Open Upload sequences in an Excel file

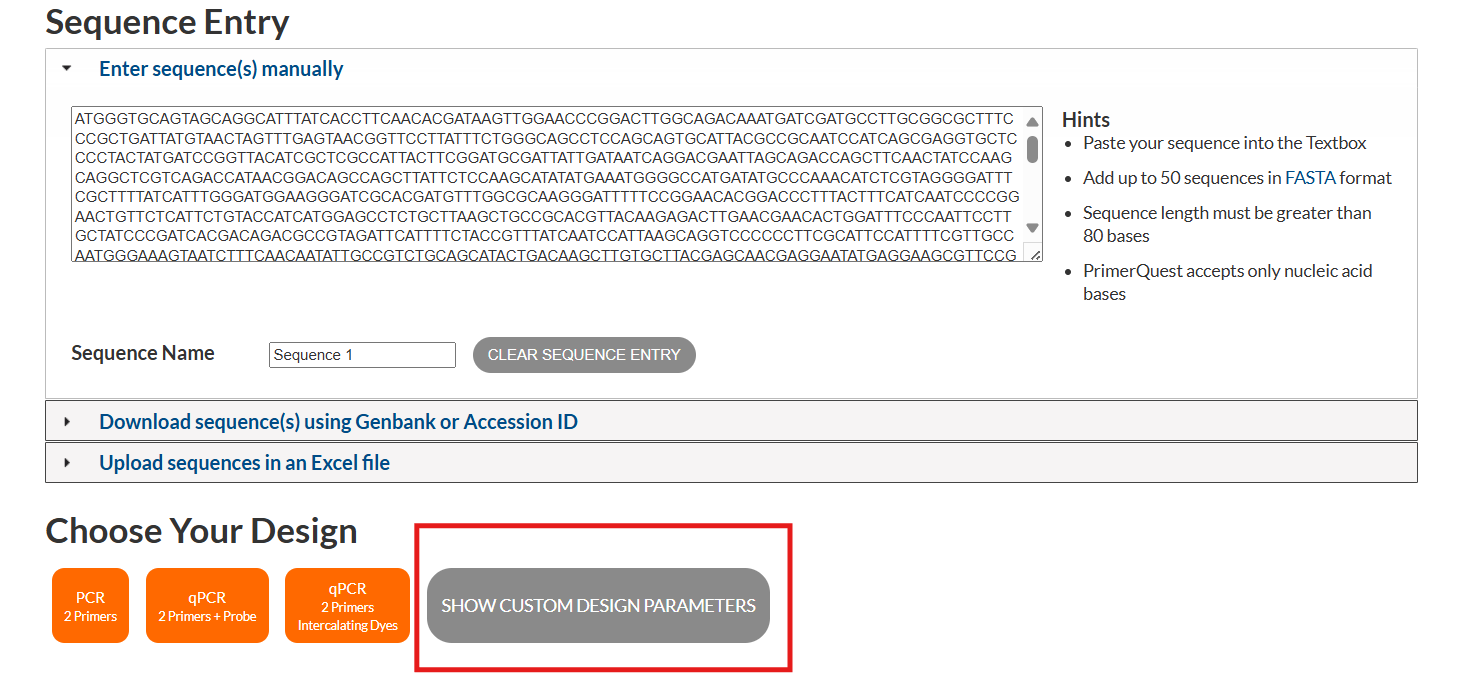(x=244, y=463)
